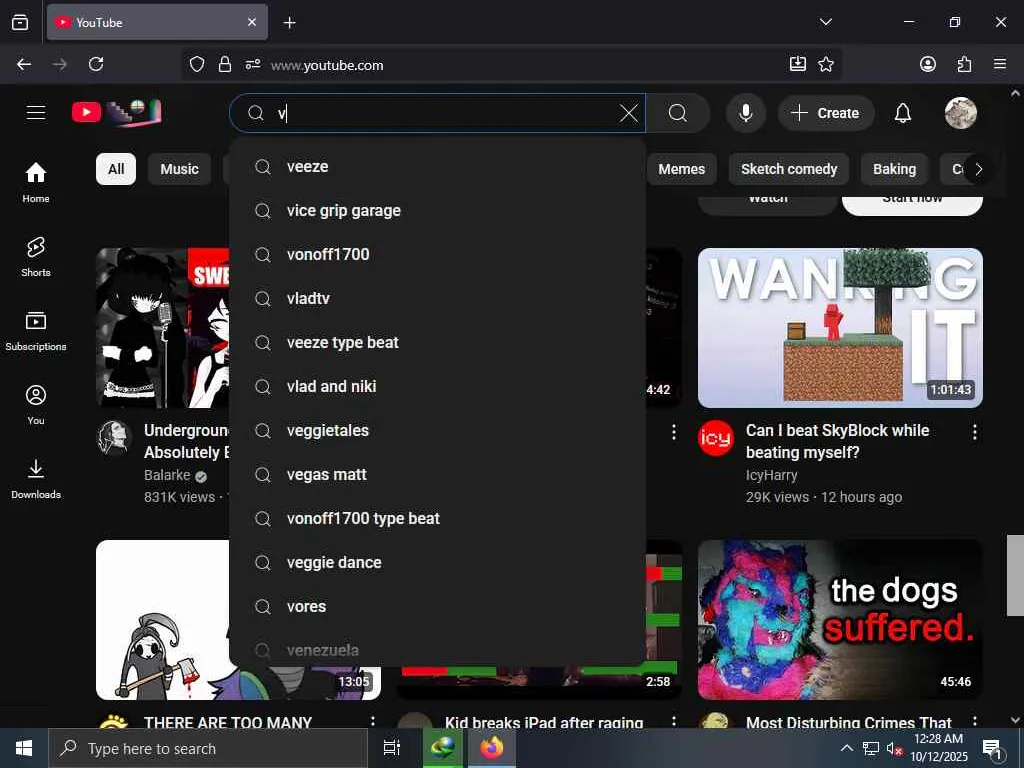Open the IcyHarry channel name link
This screenshot has width=1024, height=768.
[x=771, y=475]
